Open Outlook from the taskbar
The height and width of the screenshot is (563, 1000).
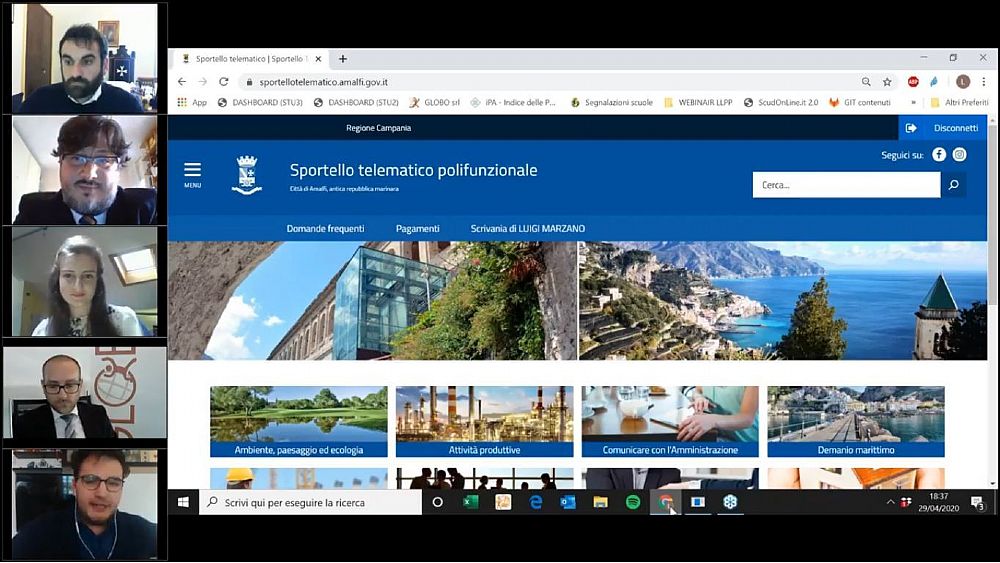[x=568, y=502]
